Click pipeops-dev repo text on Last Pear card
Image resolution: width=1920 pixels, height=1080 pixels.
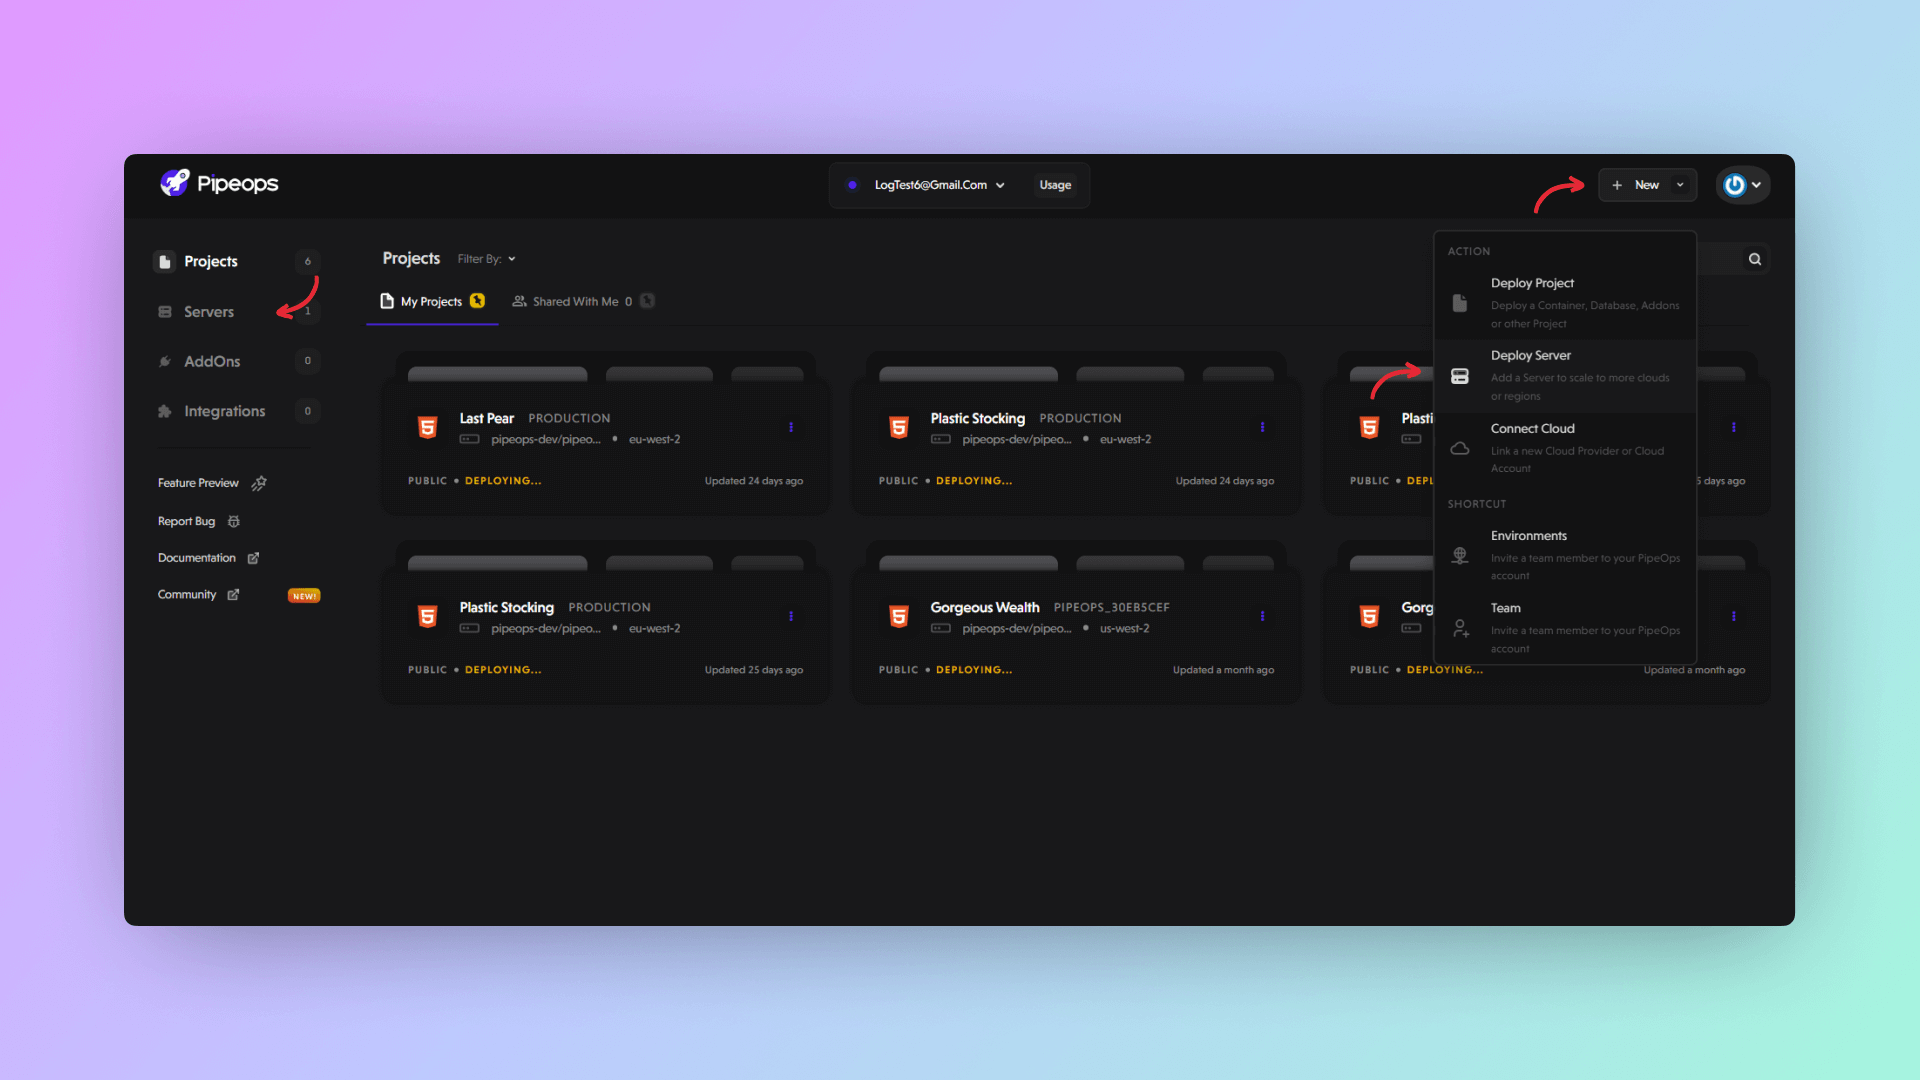click(546, 440)
